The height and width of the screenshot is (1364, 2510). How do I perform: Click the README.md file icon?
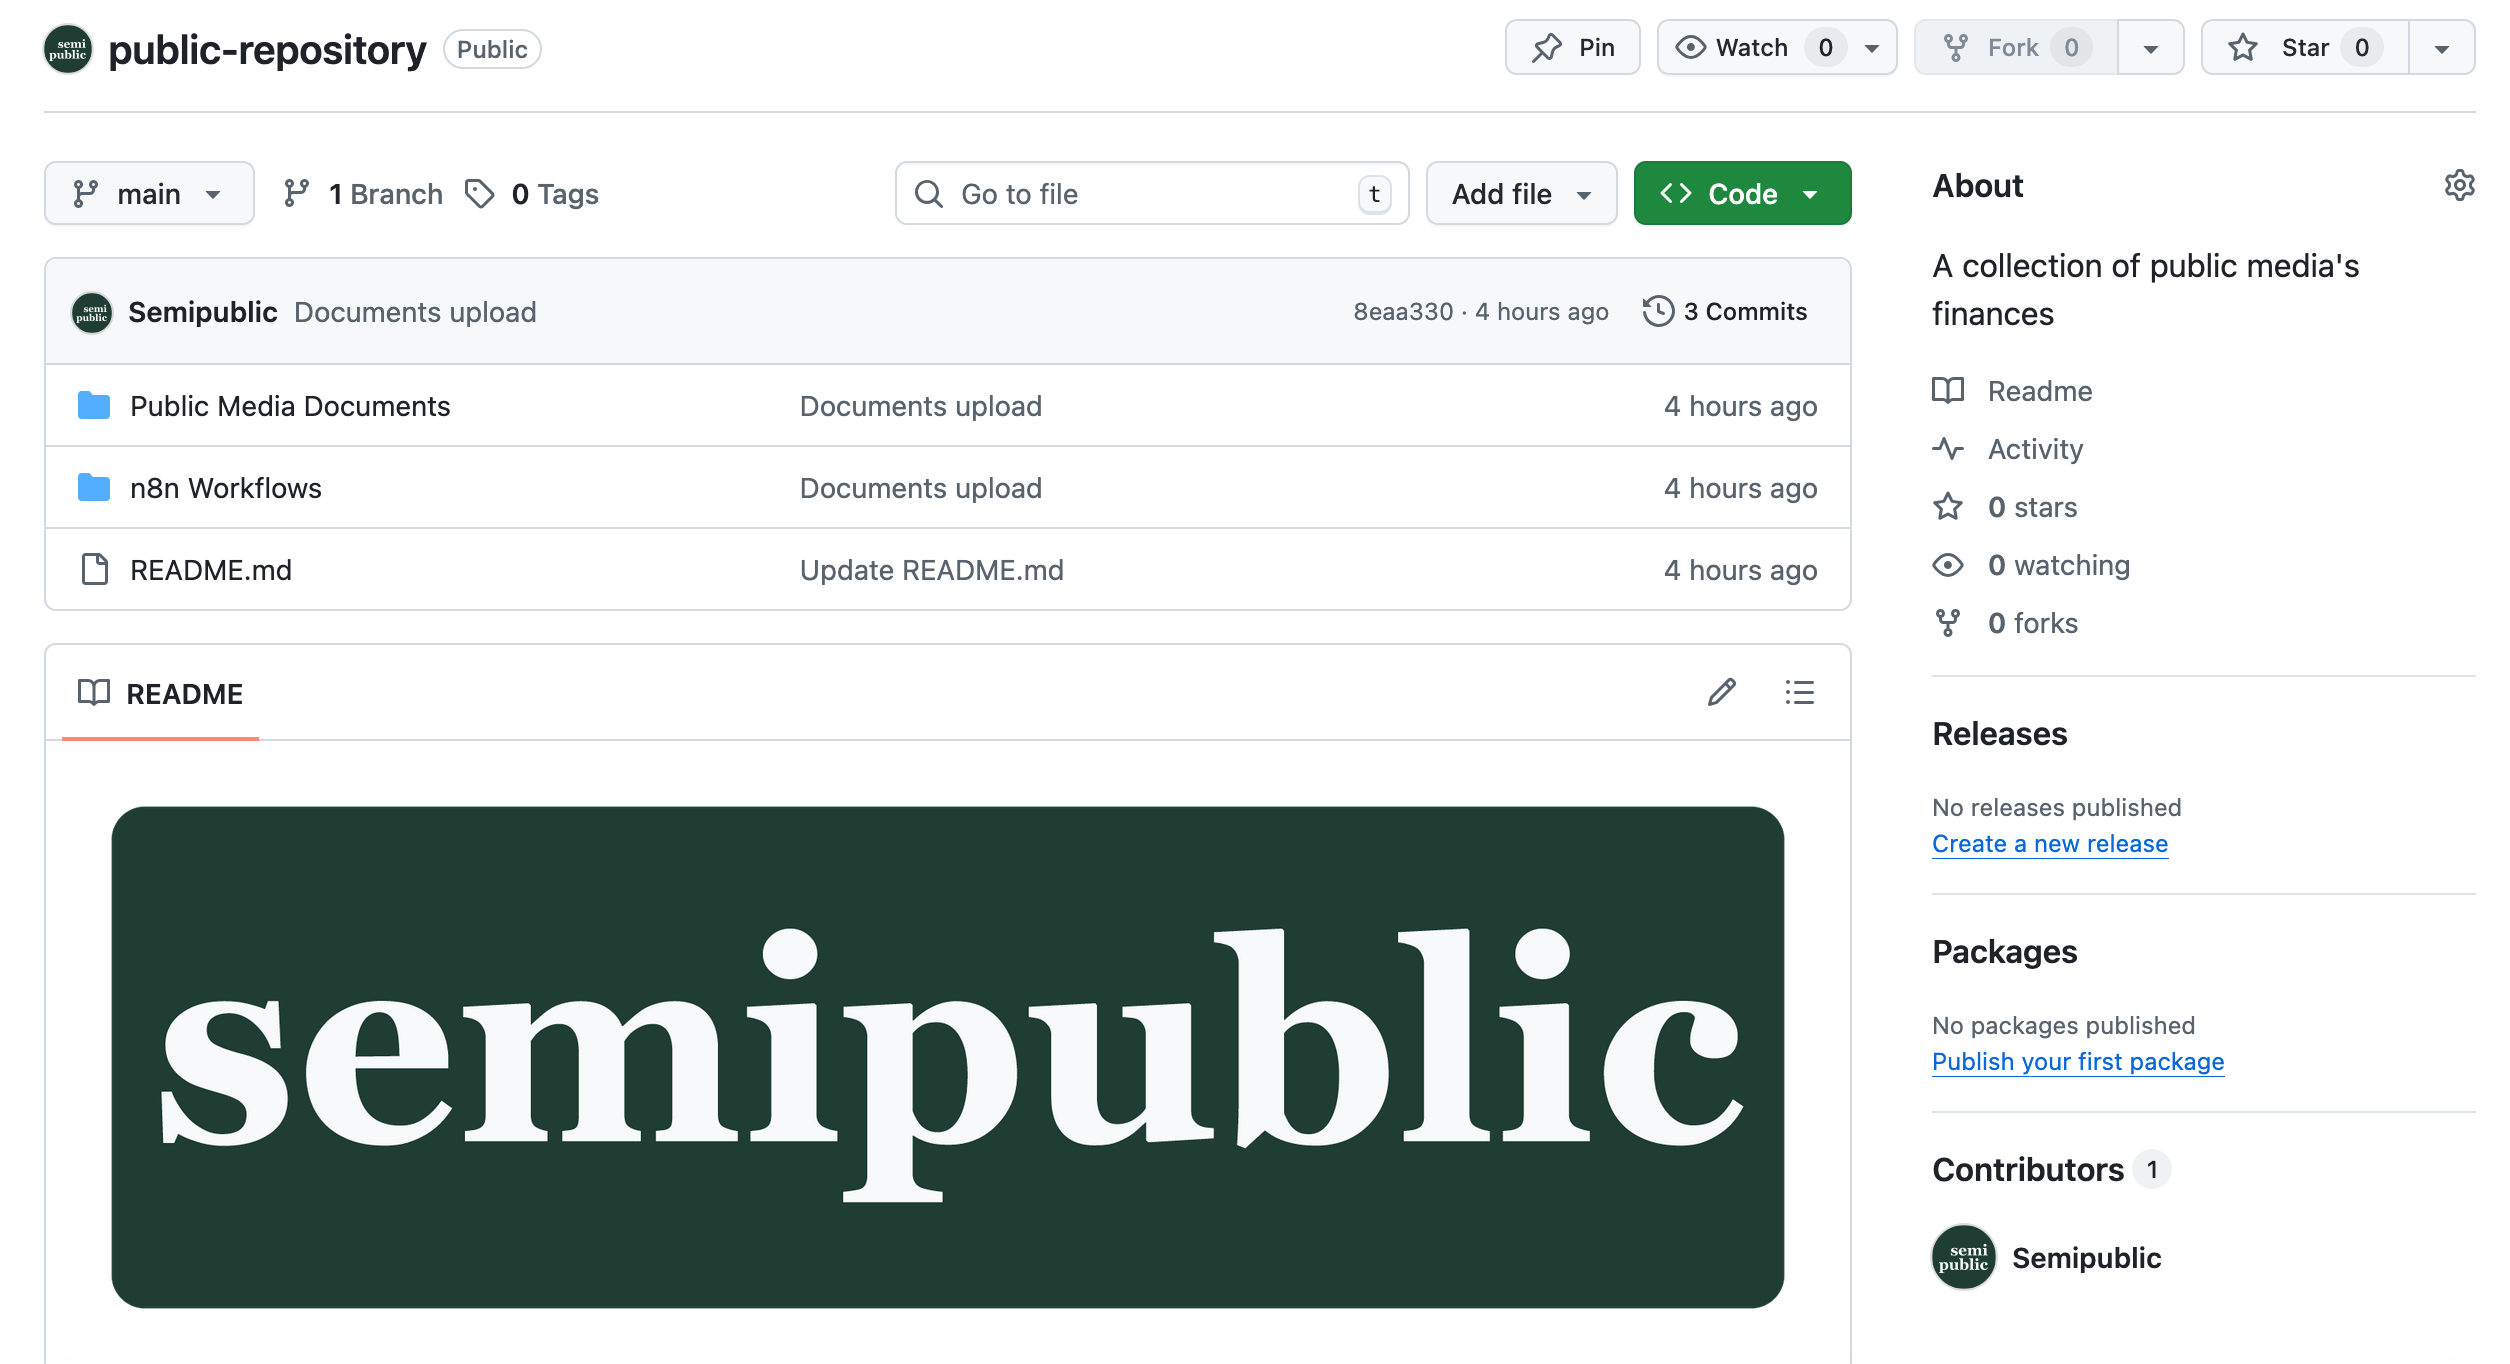coord(94,569)
